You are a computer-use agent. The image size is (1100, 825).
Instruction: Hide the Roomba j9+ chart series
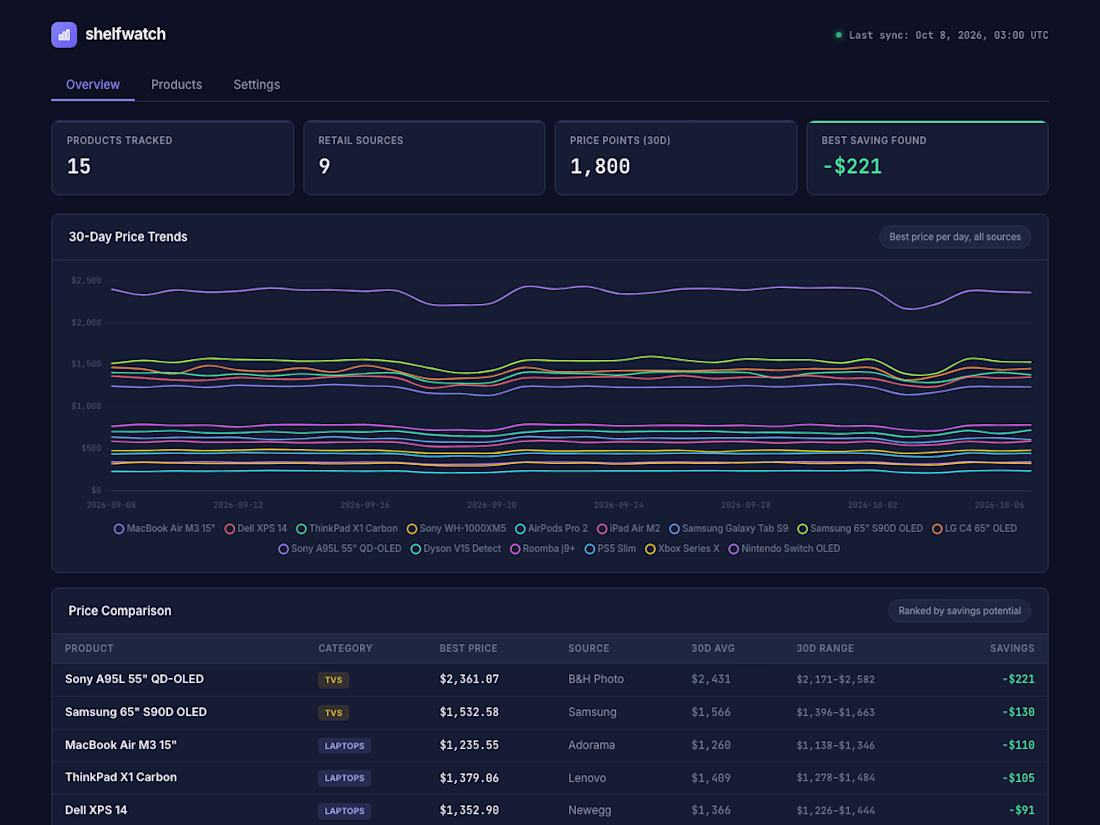[542, 549]
